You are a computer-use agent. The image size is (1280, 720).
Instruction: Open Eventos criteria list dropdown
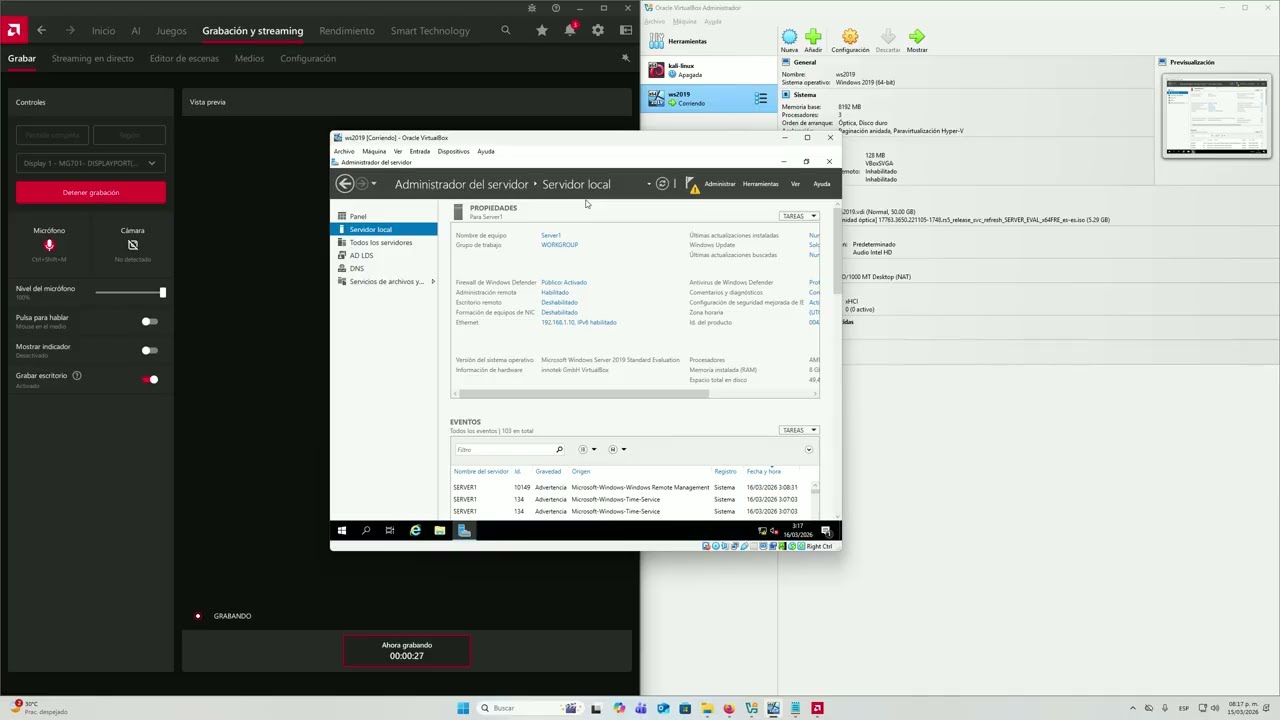point(587,450)
